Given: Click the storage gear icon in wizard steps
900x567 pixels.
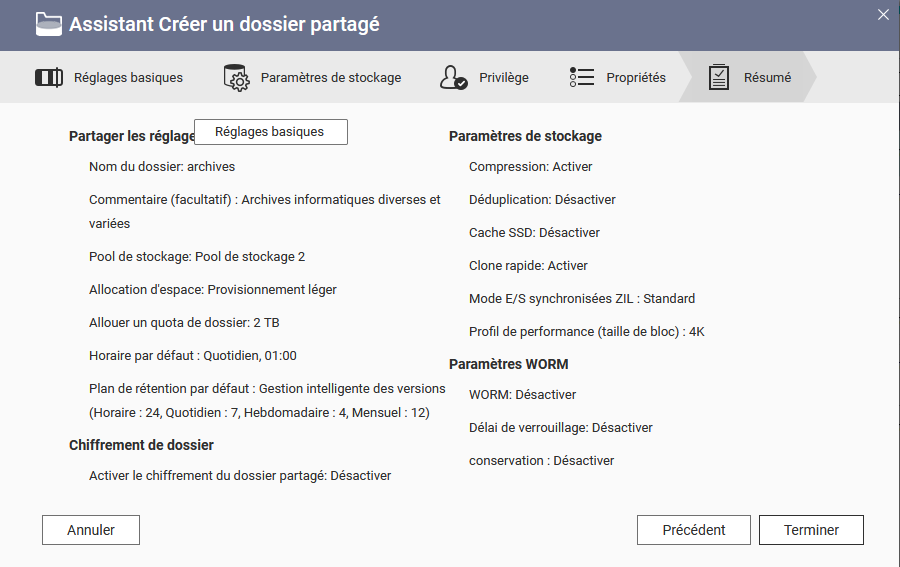Looking at the screenshot, I should click(x=236, y=77).
